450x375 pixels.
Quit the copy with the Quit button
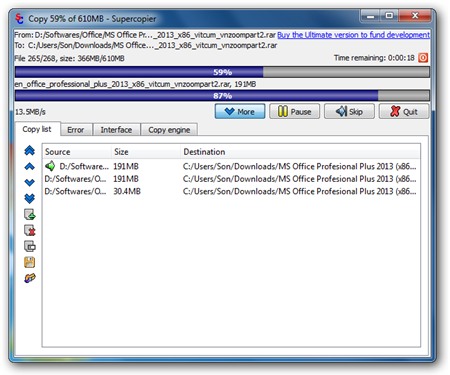(404, 111)
